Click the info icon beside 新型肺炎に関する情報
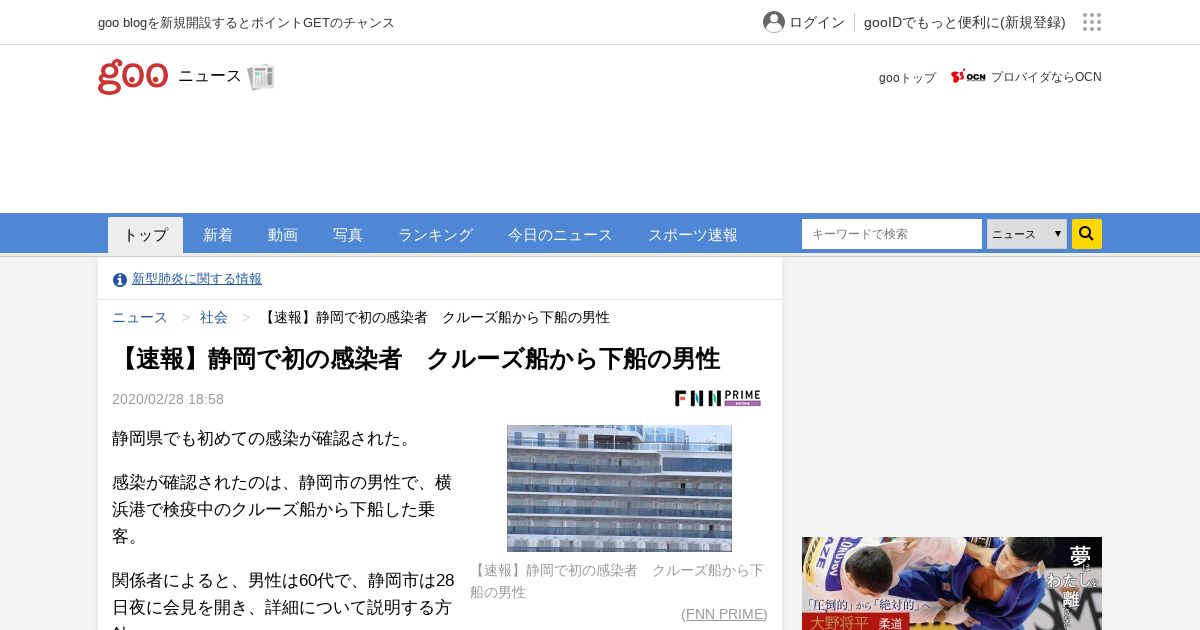Viewport: 1200px width, 630px height. point(120,280)
